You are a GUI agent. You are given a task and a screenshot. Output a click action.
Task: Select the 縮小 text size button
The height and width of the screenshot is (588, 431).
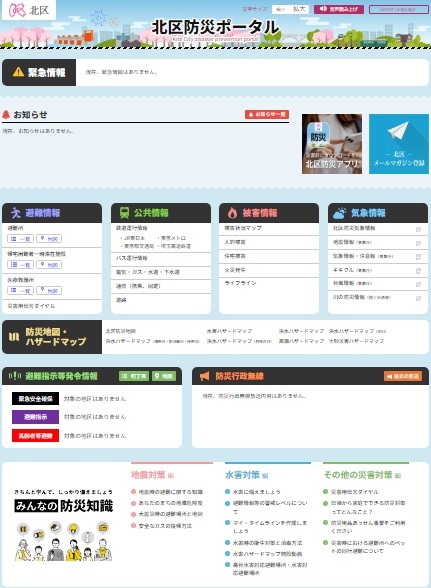(281, 9)
